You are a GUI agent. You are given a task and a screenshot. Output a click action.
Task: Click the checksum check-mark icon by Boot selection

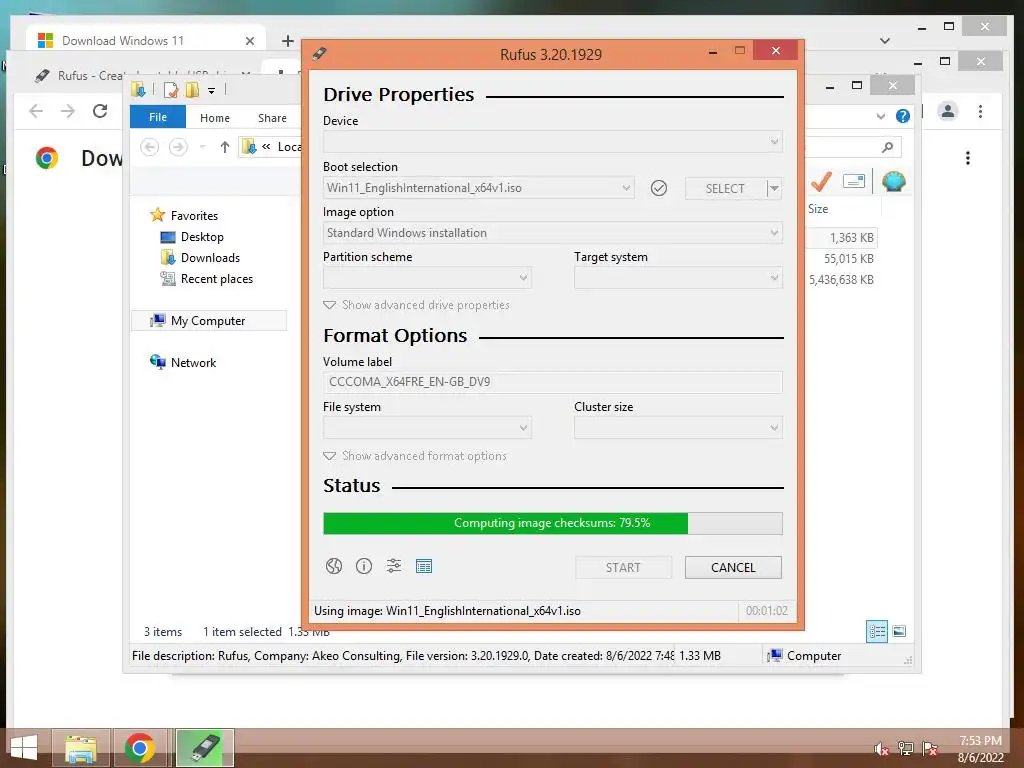point(659,188)
